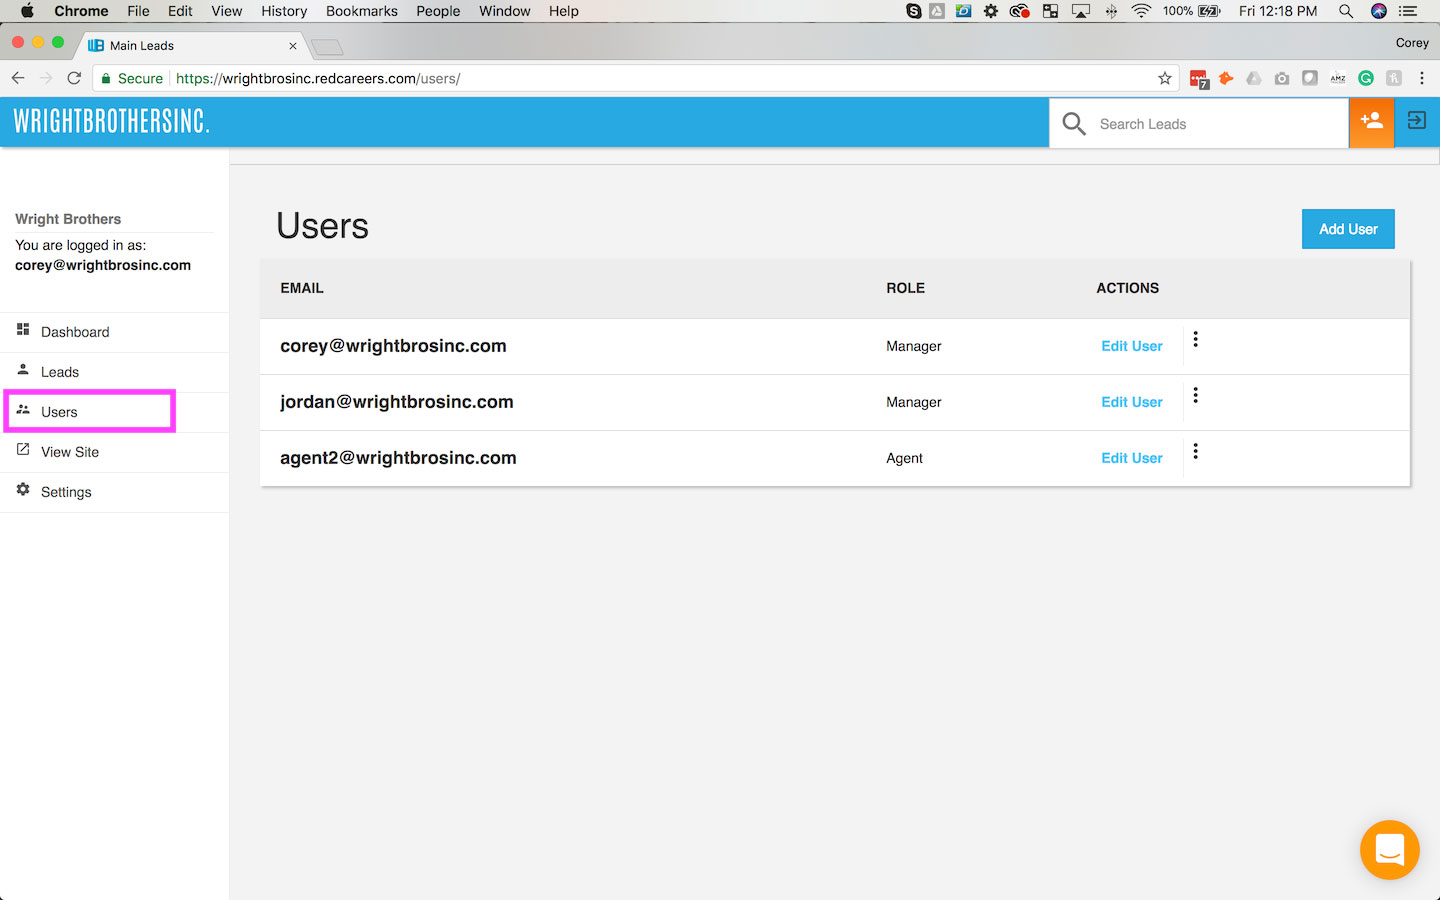The height and width of the screenshot is (900, 1440).
Task: Open more actions for agent2@wrightbrosinc.com
Action: point(1195,451)
